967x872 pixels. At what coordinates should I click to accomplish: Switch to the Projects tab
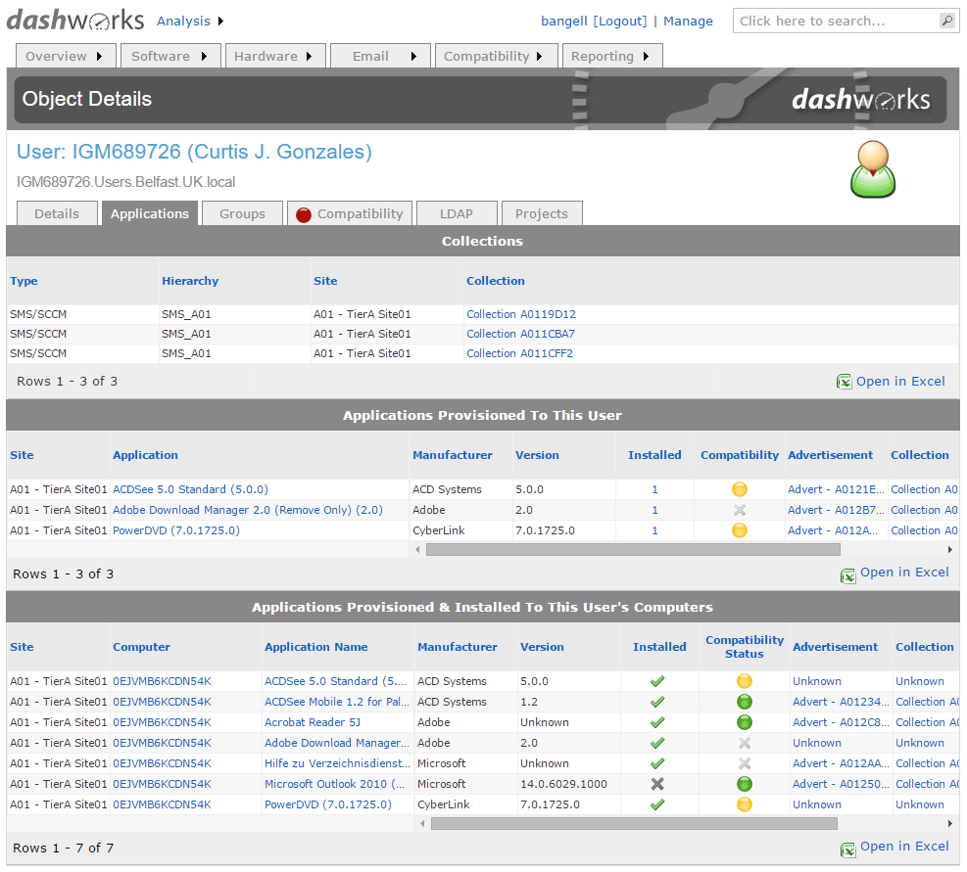click(x=541, y=214)
